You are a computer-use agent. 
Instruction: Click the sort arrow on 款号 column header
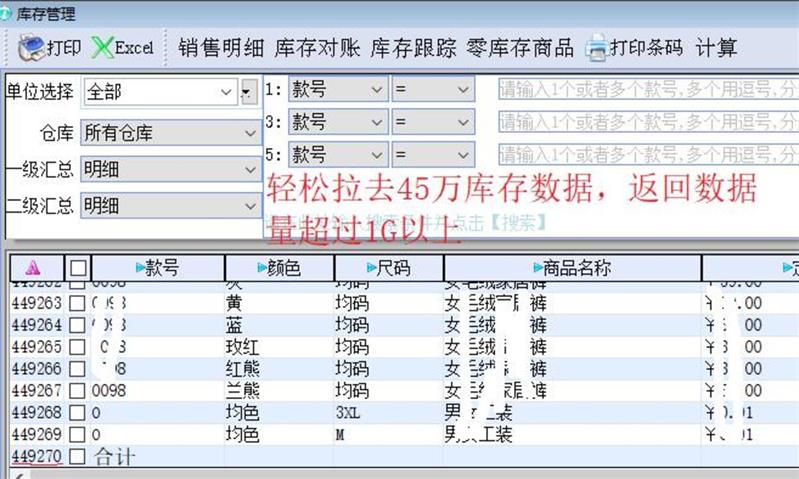[x=139, y=268]
